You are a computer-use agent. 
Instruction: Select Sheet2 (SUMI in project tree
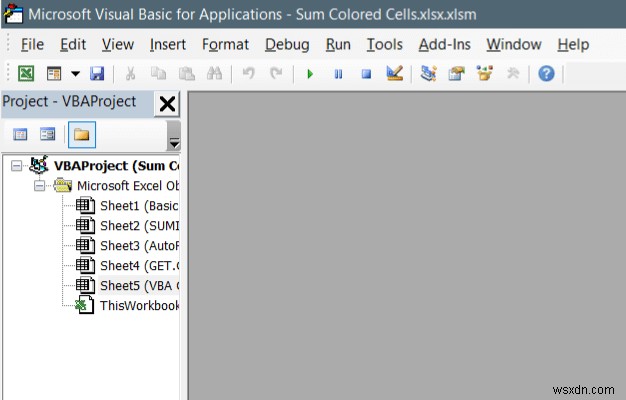coord(139,226)
